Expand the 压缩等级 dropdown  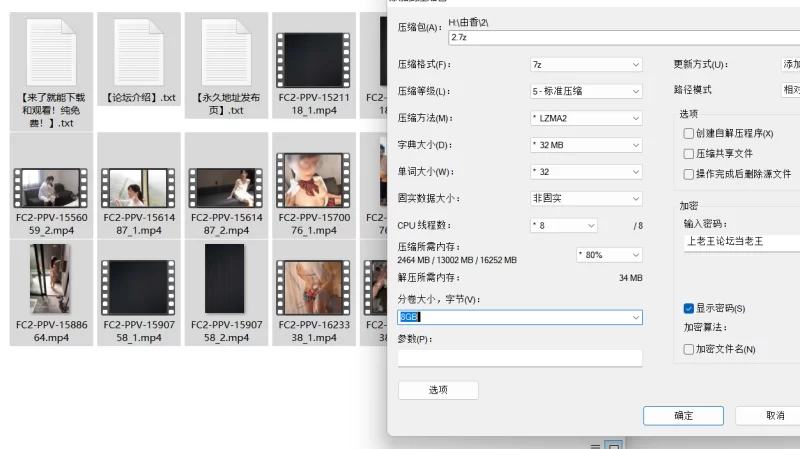pyautogui.click(x=586, y=91)
